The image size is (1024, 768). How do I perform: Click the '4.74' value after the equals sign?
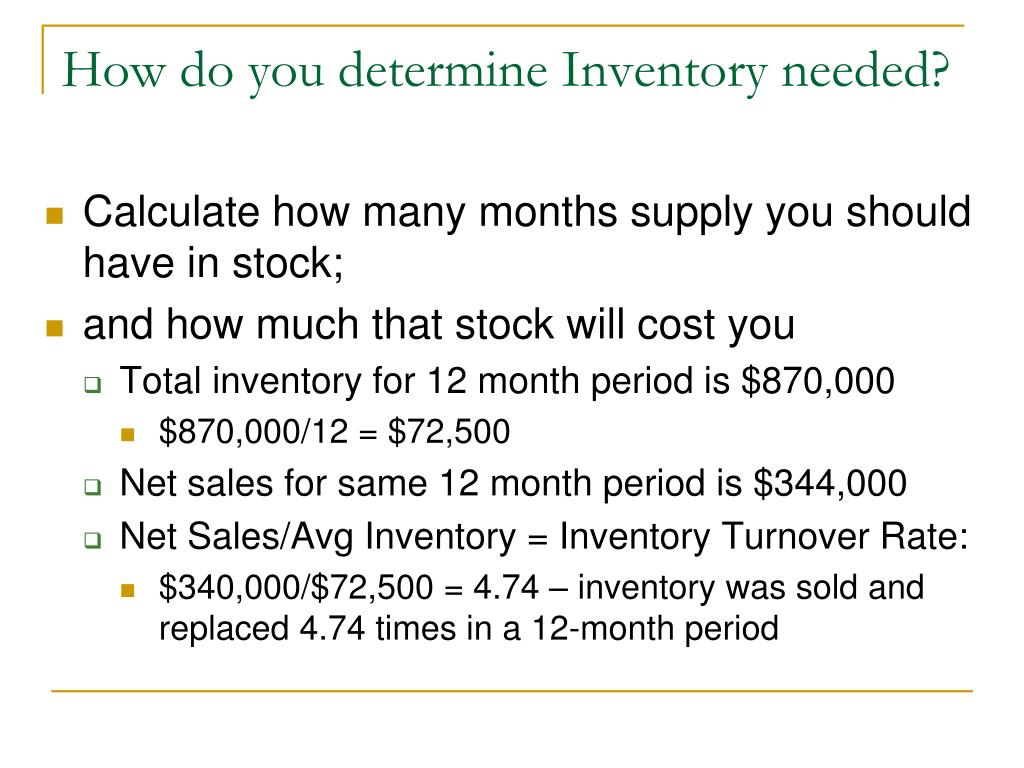click(x=506, y=587)
